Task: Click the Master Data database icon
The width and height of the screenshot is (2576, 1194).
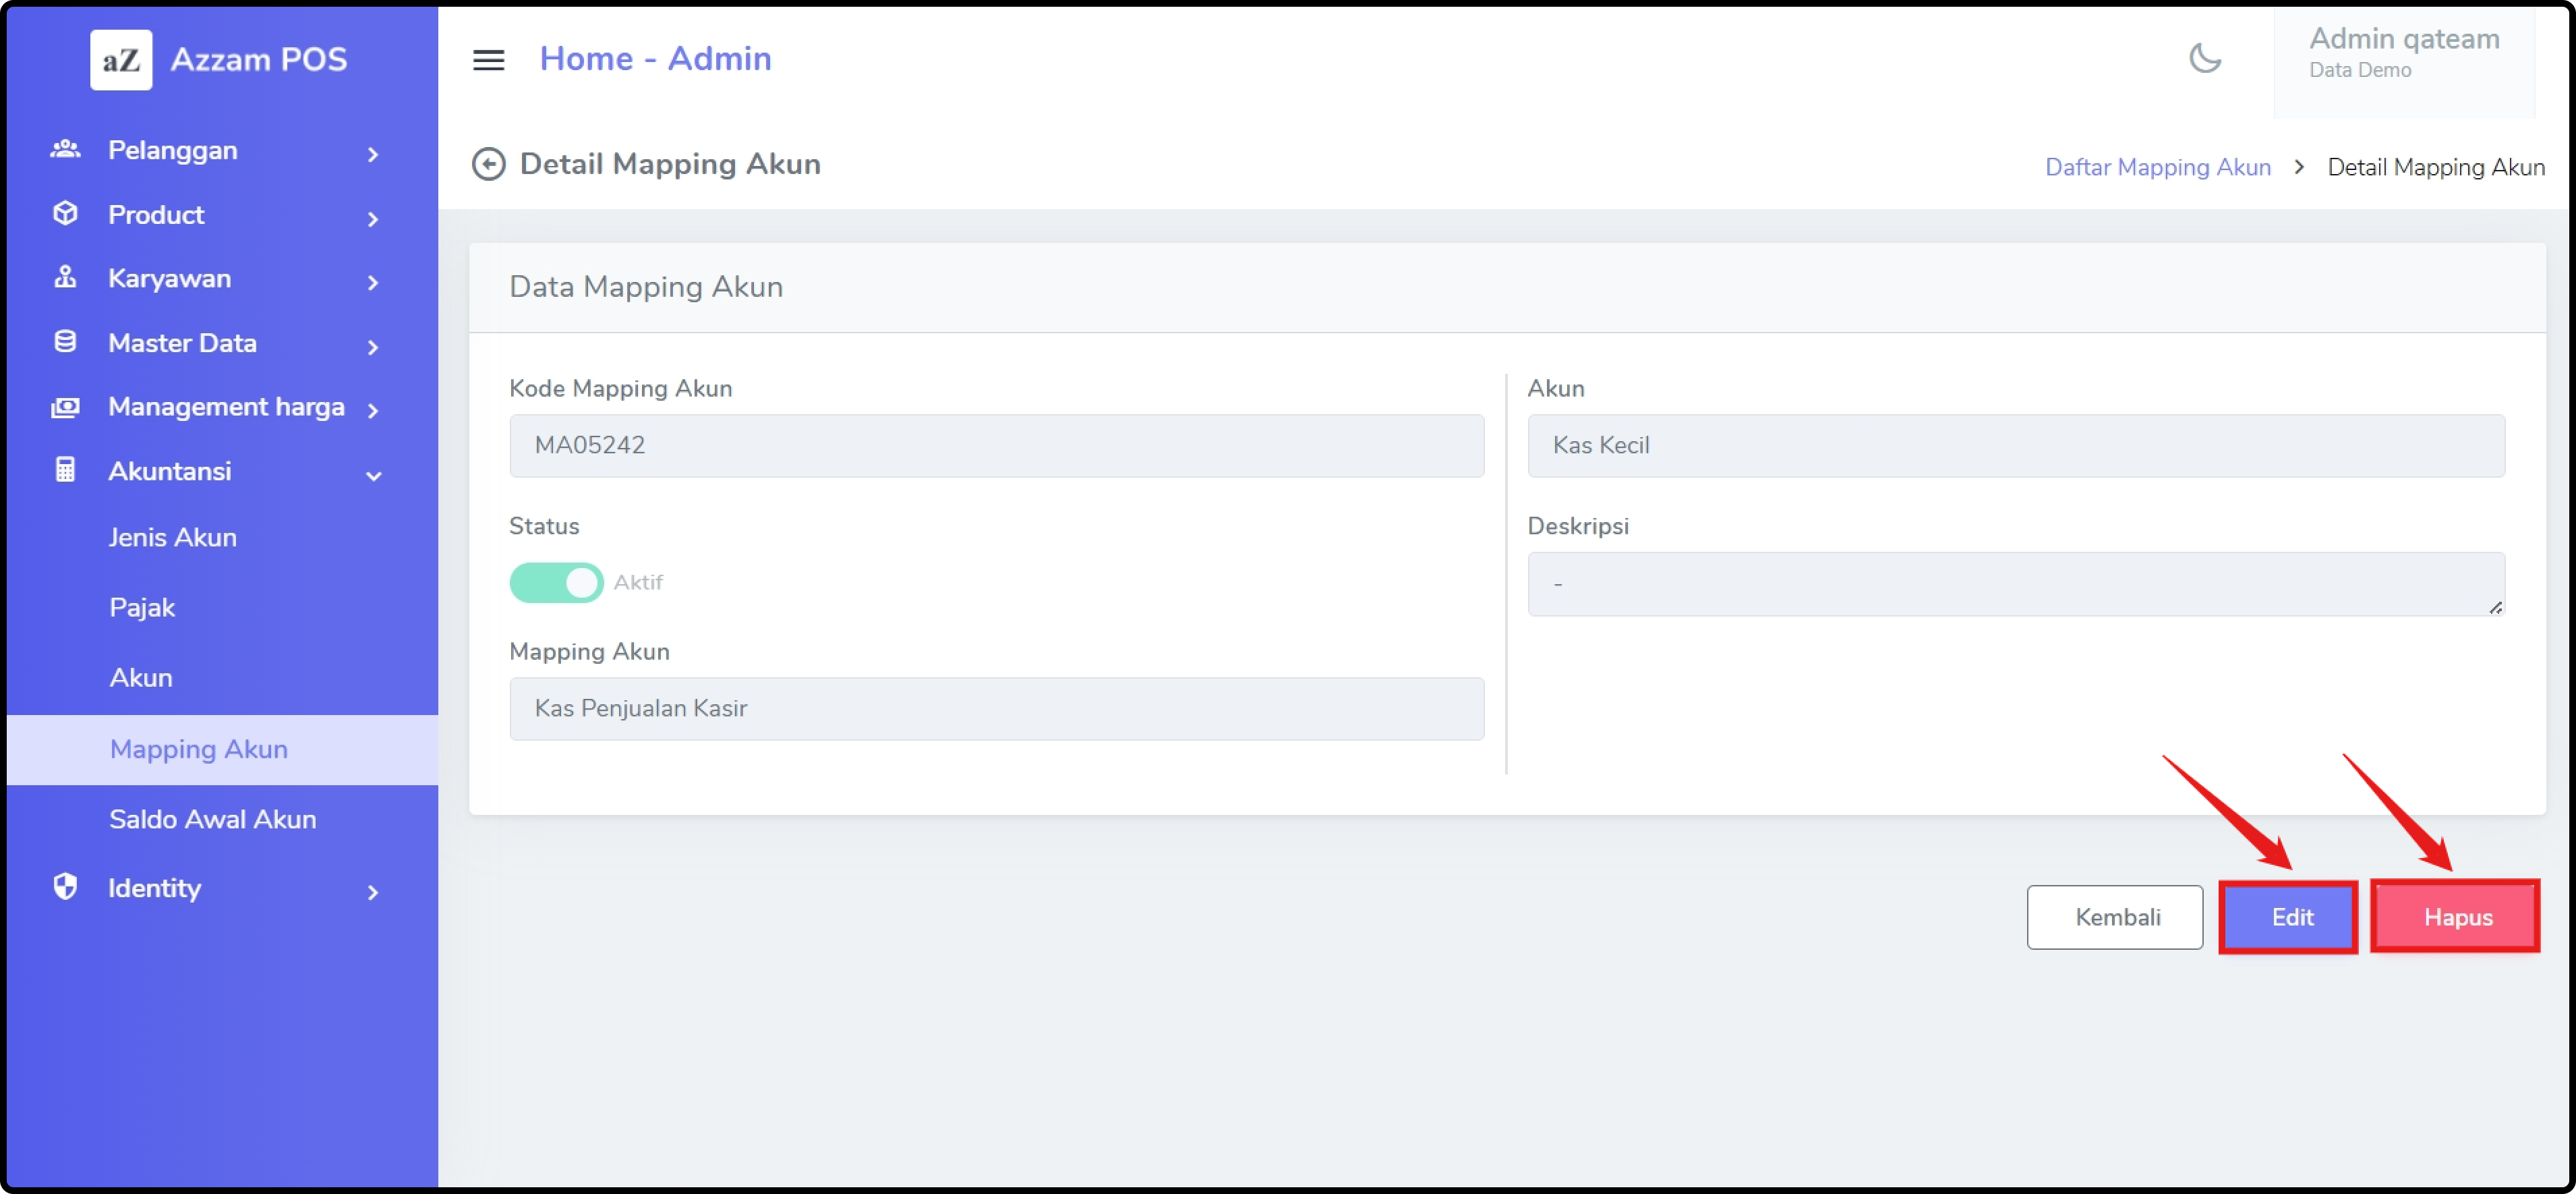Action: (x=65, y=342)
